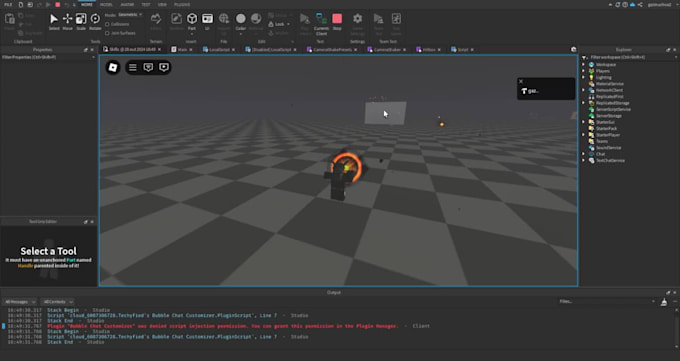The image size is (680, 361).
Task: Open the in-game chat window icon
Action: (x=148, y=67)
